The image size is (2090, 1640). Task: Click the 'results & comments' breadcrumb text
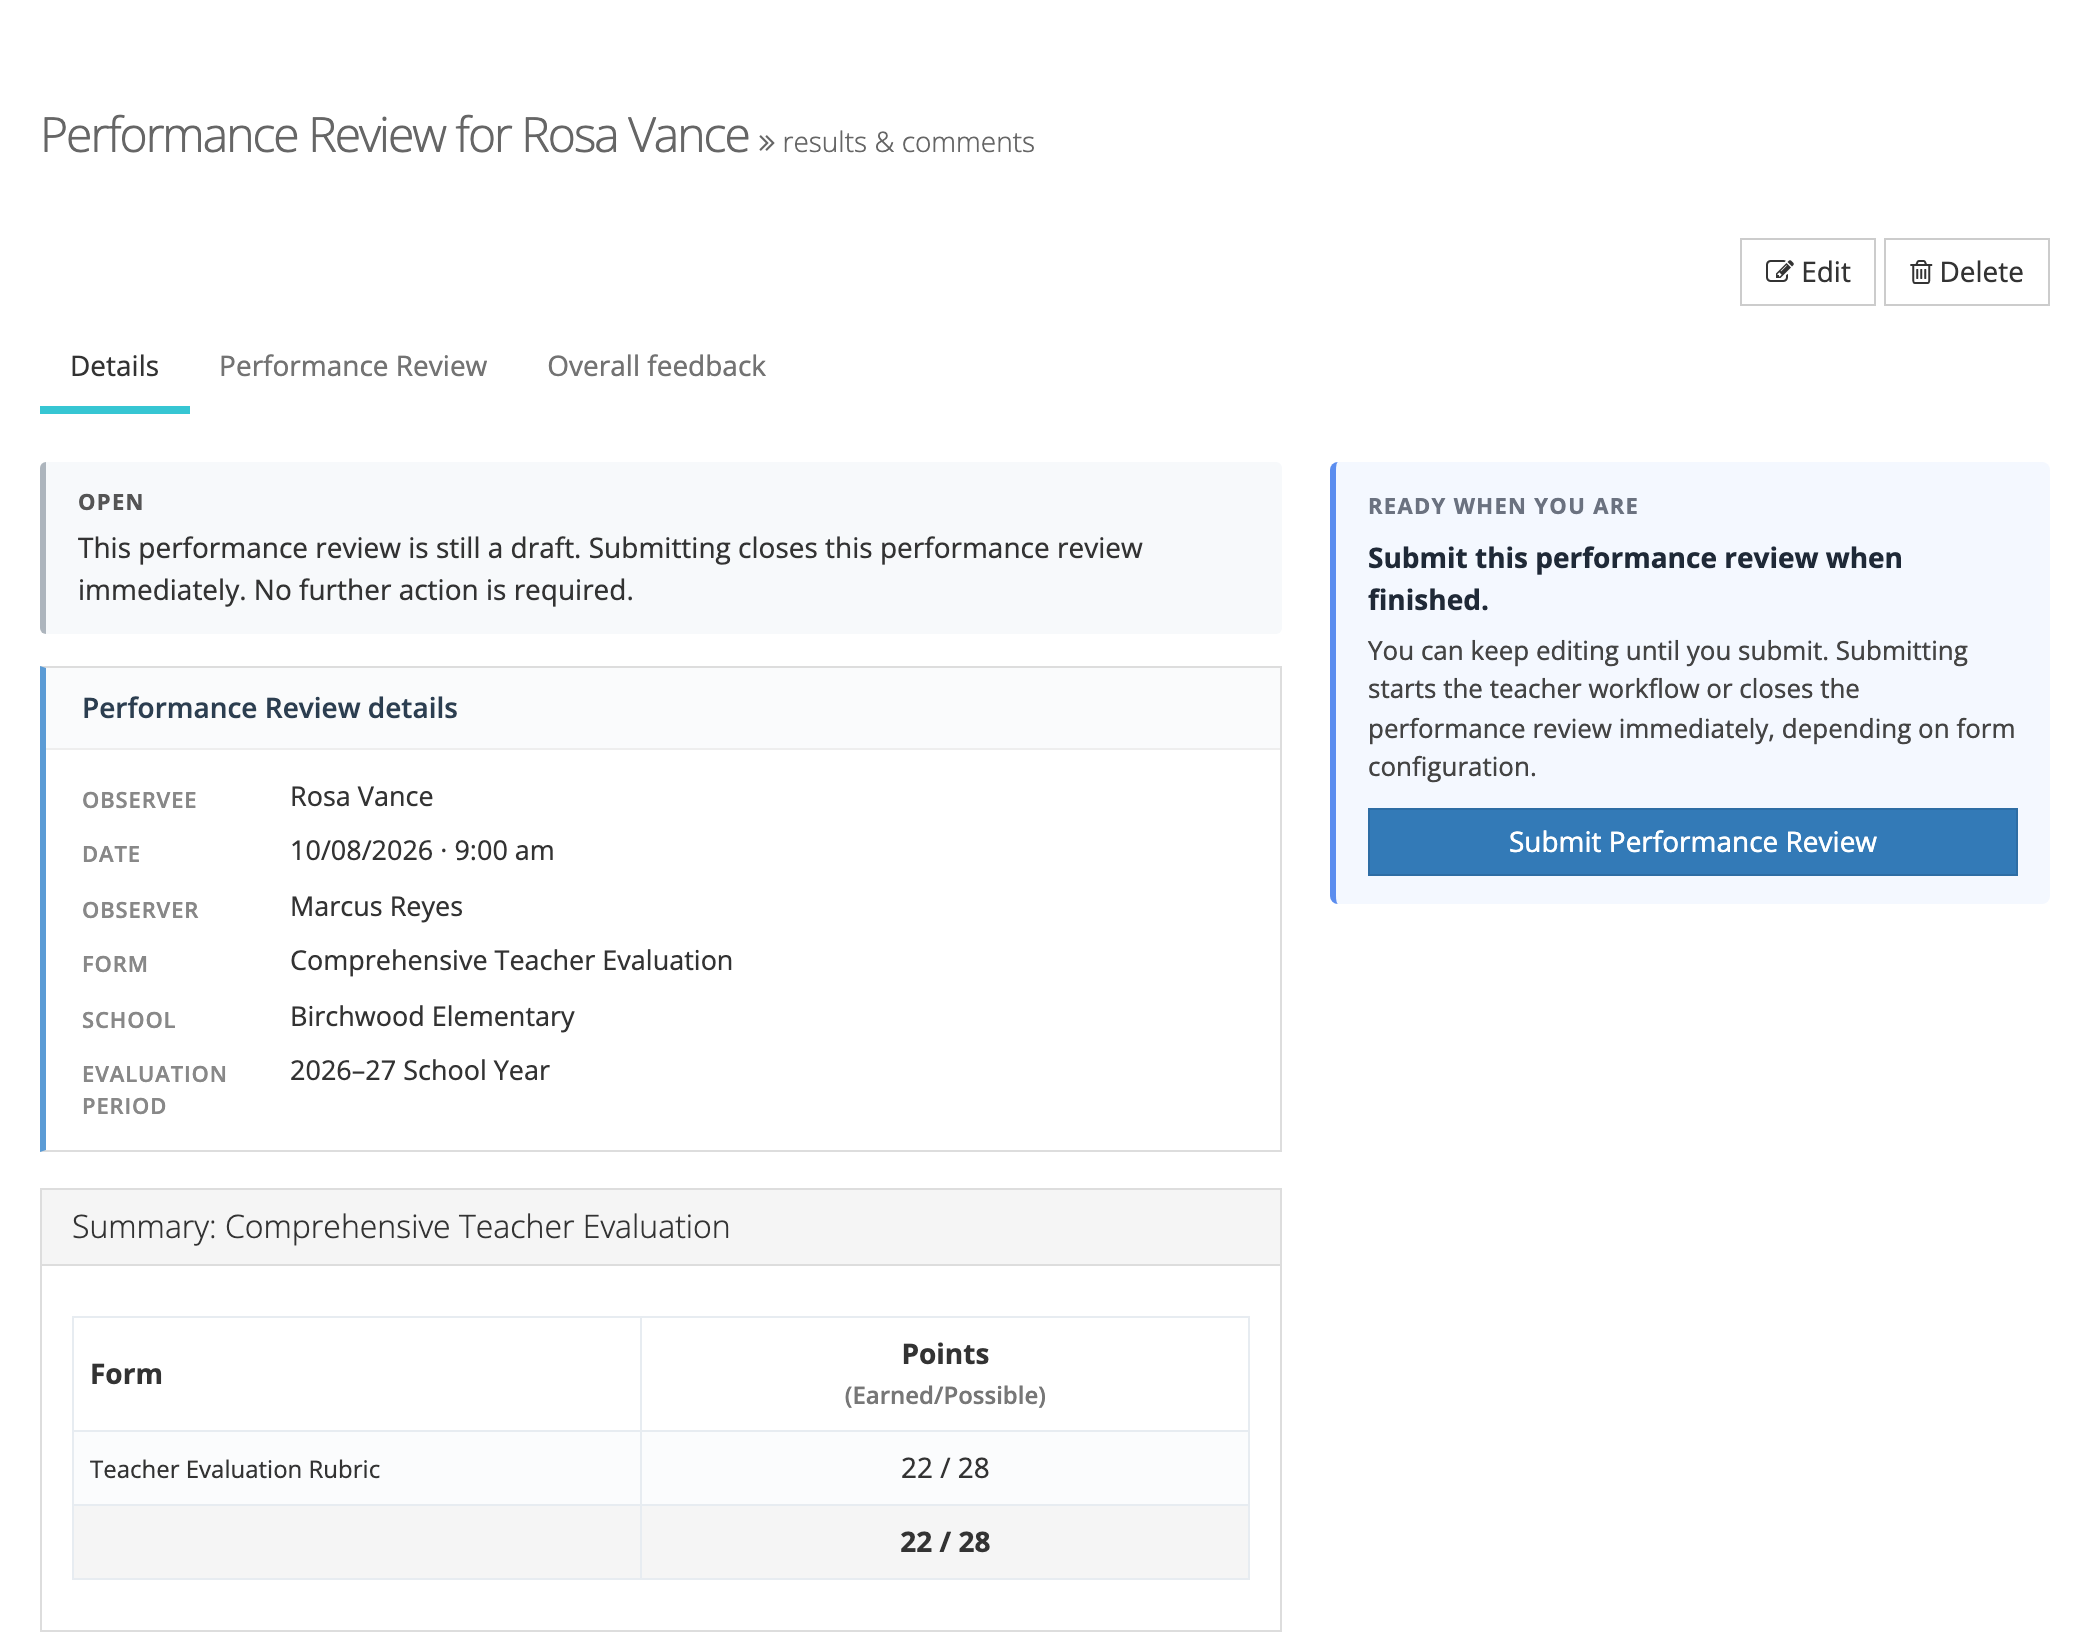[908, 142]
